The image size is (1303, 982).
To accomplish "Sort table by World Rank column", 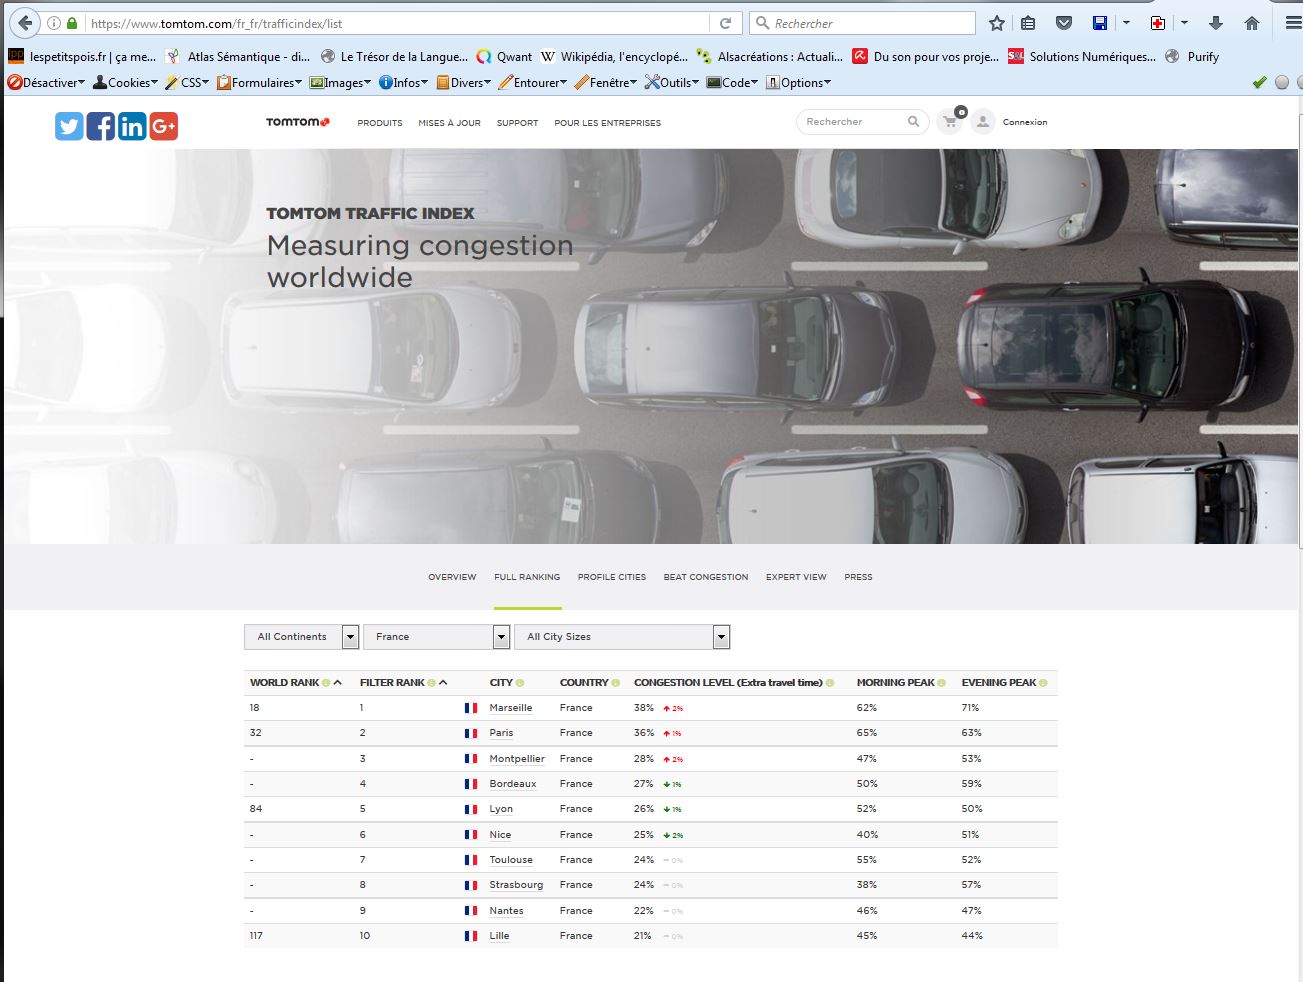I will coord(285,683).
